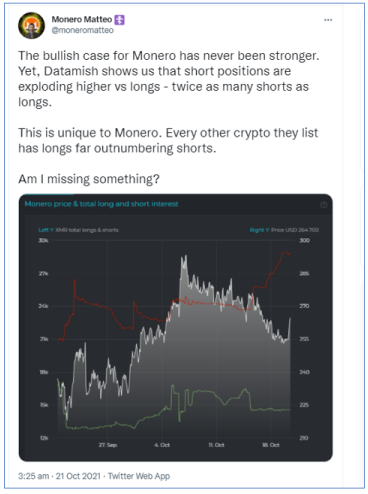This screenshot has width=368, height=494.
Task: Click the 30k left axis label
Action: coord(43,240)
